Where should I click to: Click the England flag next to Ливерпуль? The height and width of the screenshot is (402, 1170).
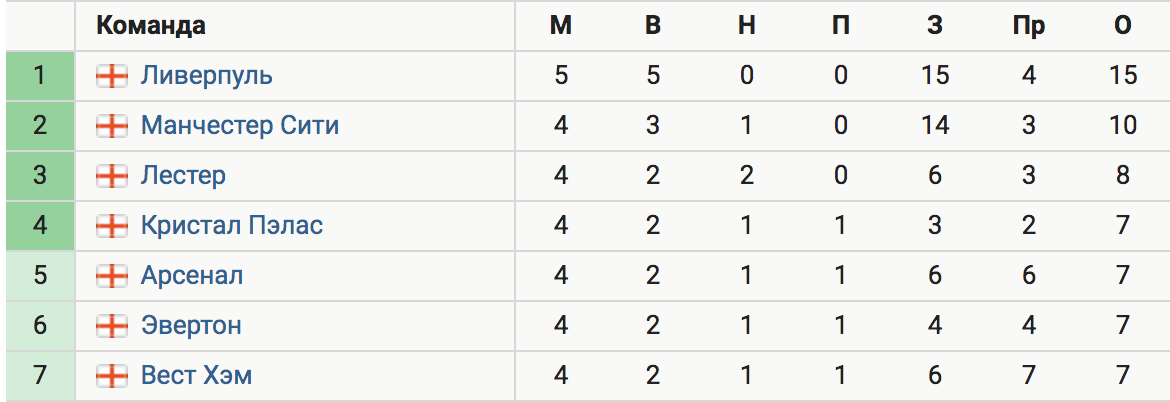112,76
